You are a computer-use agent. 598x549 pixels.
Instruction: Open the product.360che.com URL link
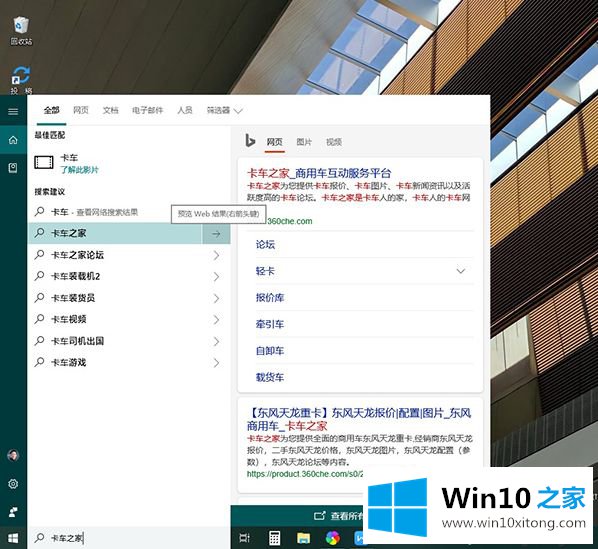pos(305,474)
